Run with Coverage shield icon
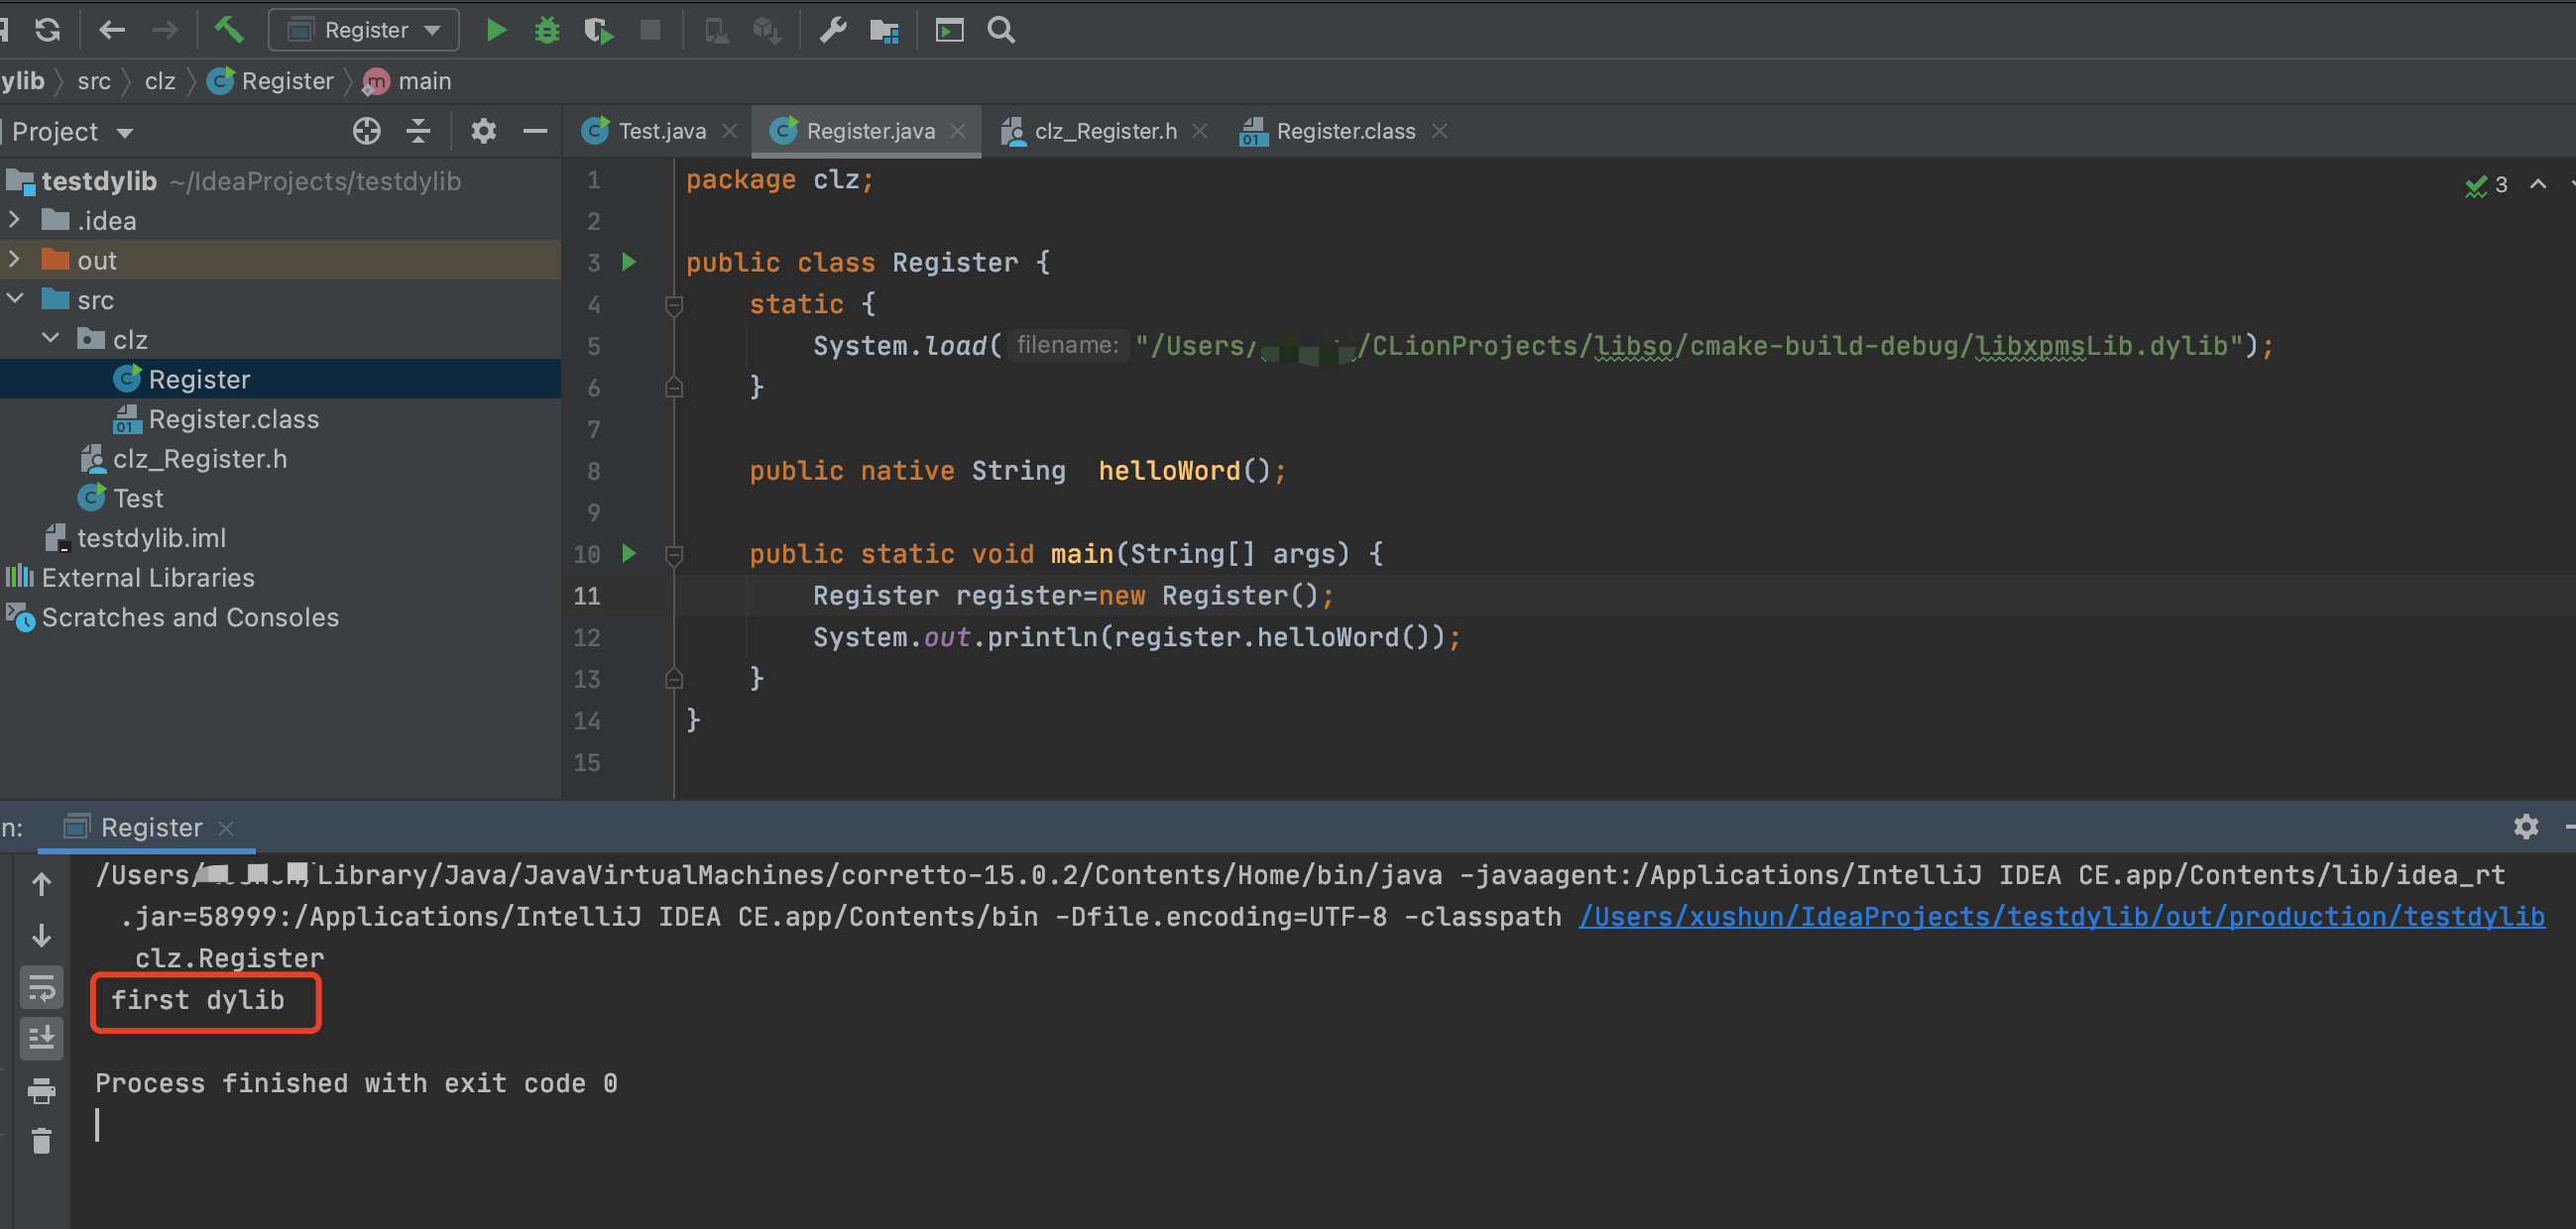The width and height of the screenshot is (2576, 1229). 598,30
